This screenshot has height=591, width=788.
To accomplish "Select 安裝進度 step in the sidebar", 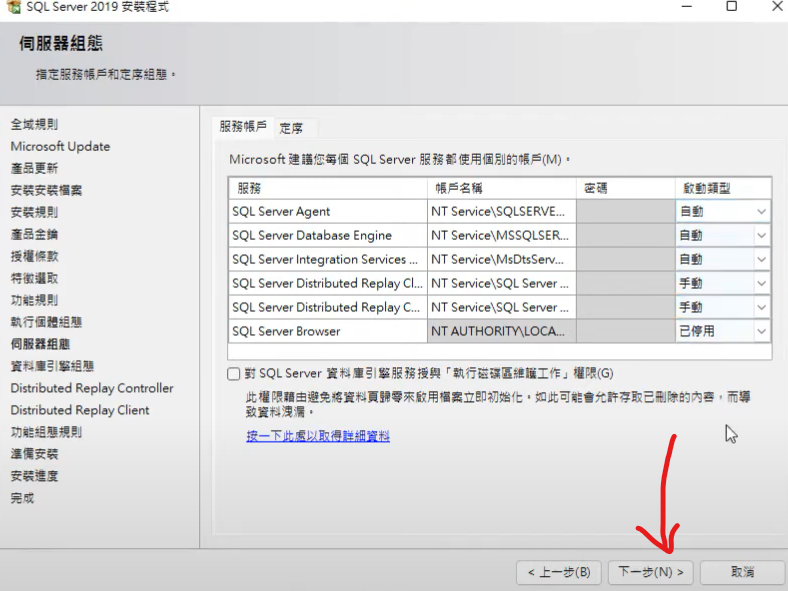I will (34, 476).
